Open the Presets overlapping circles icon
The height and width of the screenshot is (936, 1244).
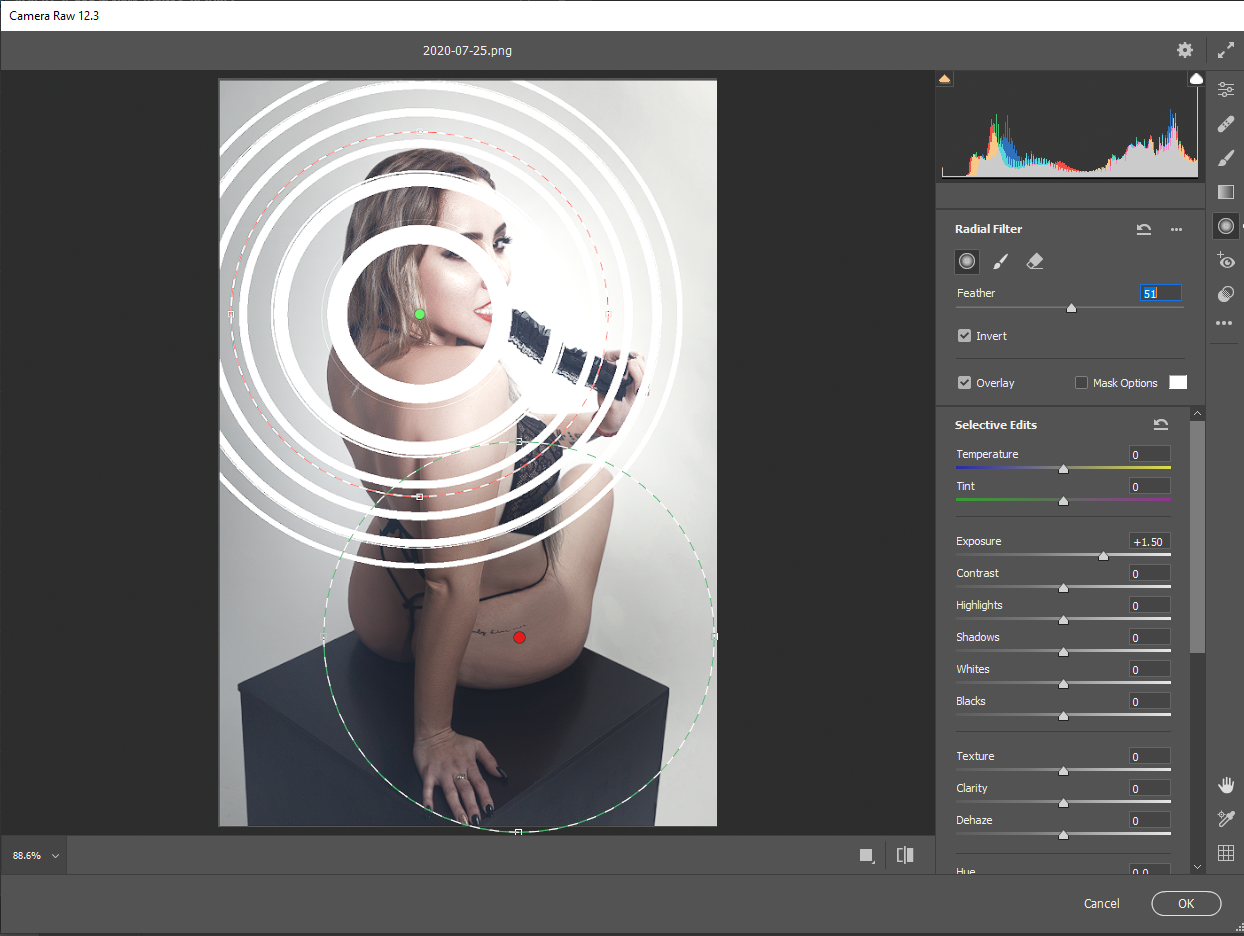point(1226,294)
